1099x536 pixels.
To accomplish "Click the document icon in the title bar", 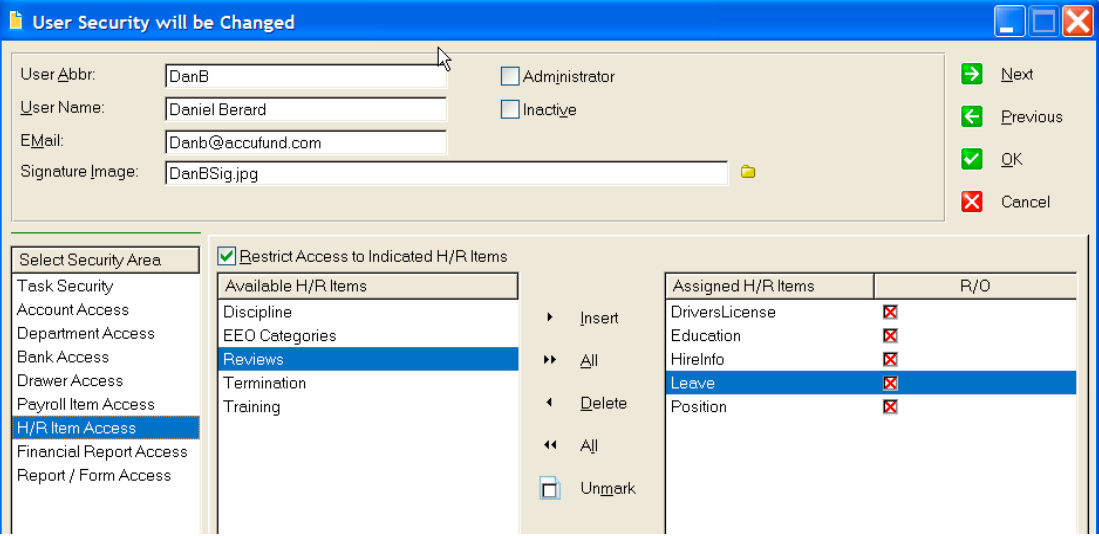I will pyautogui.click(x=15, y=22).
